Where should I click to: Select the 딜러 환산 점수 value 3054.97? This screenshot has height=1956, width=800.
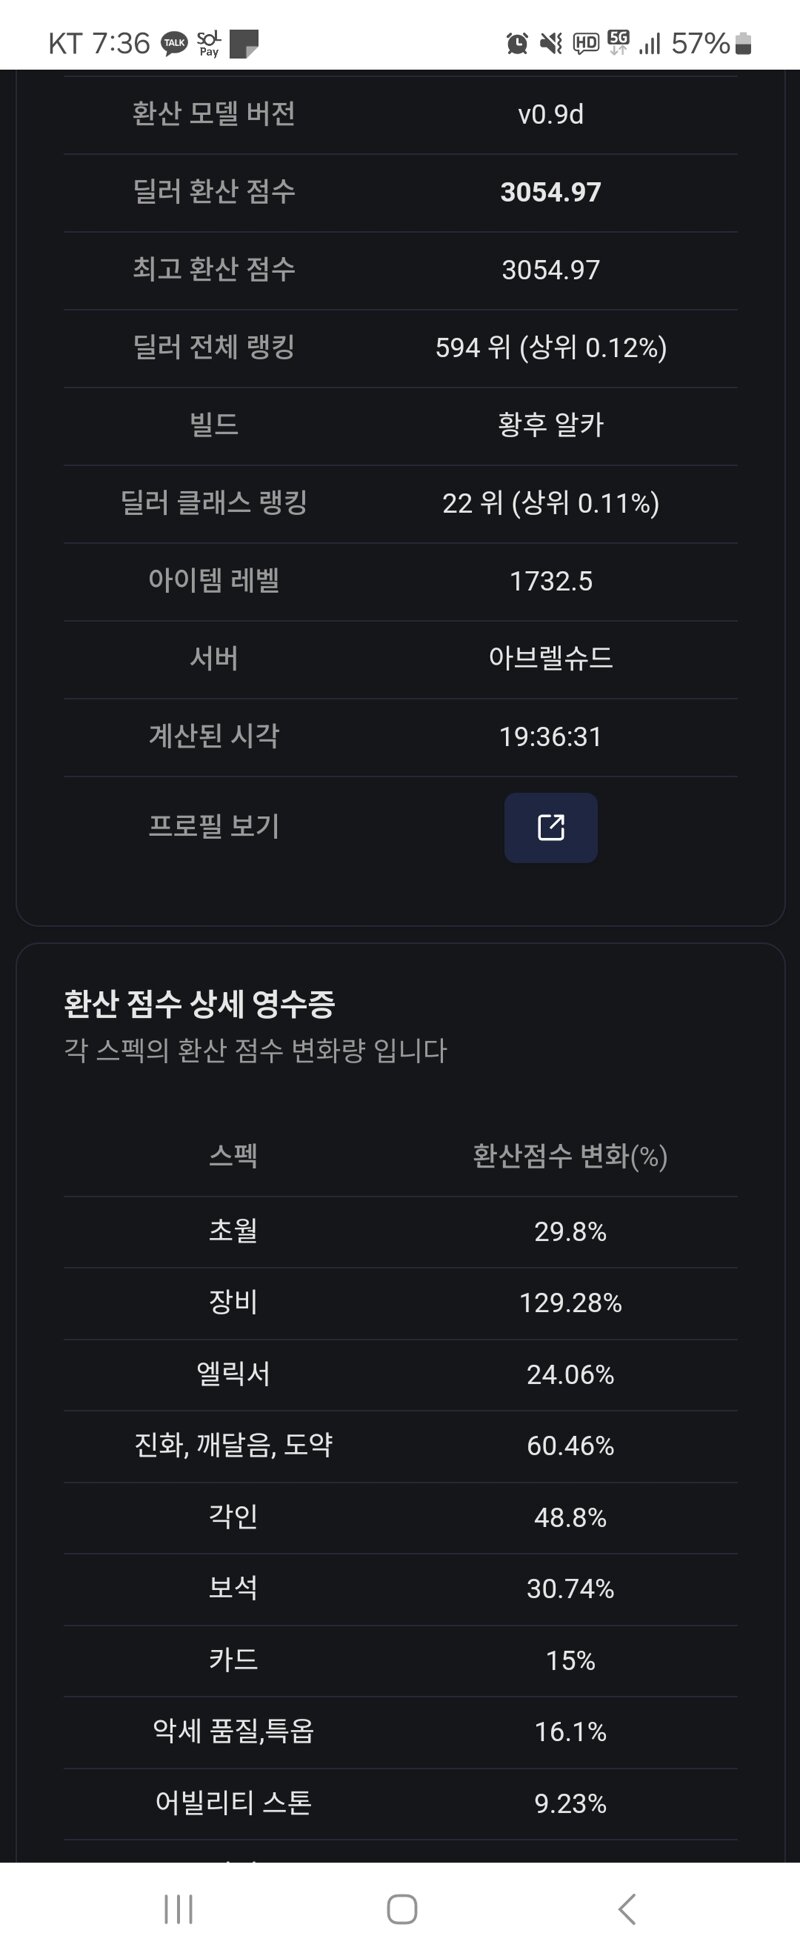click(x=551, y=192)
